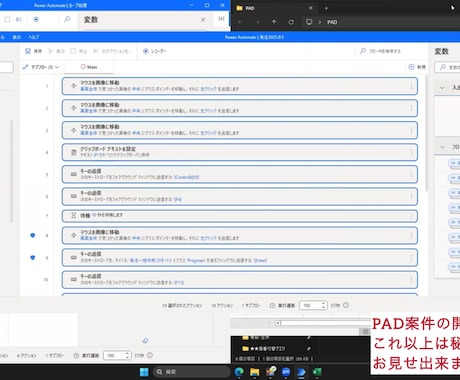This screenshot has width=460, height=380.
Task: Select action 4 Set clipboard text
Action: (240, 152)
